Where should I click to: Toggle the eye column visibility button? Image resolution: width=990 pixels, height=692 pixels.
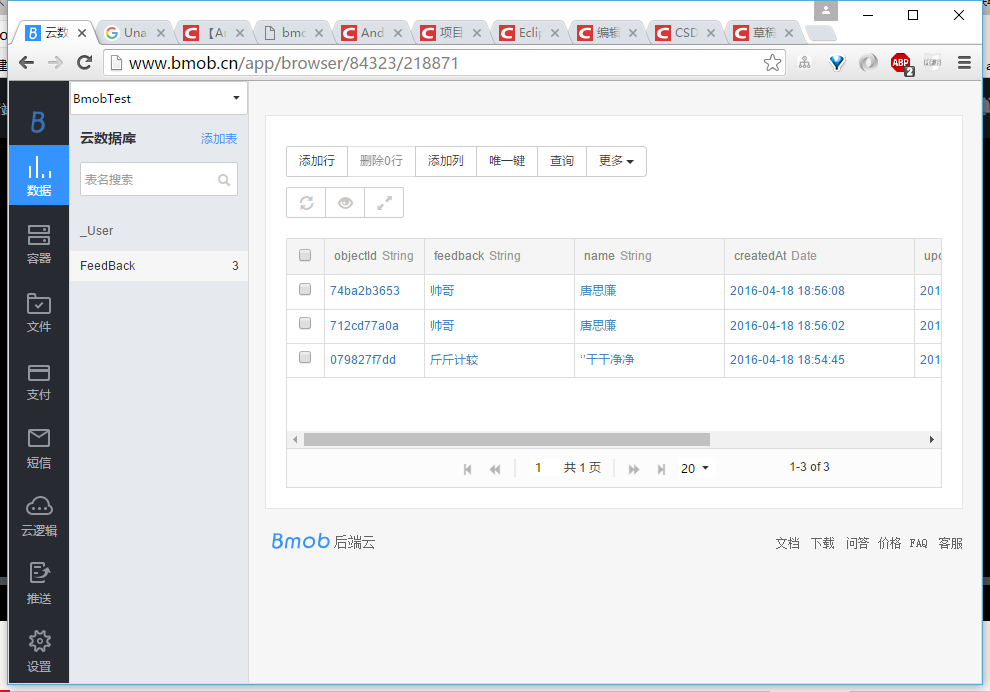[345, 203]
